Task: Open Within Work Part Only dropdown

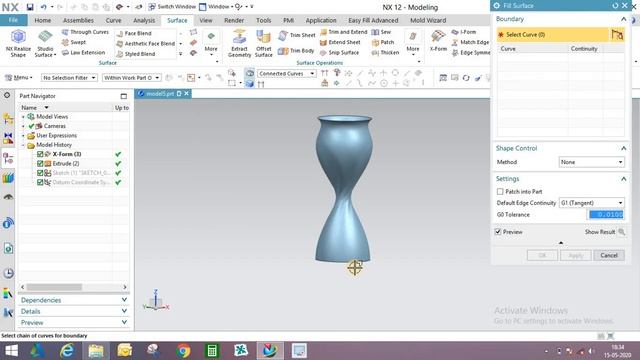Action: 131,78
